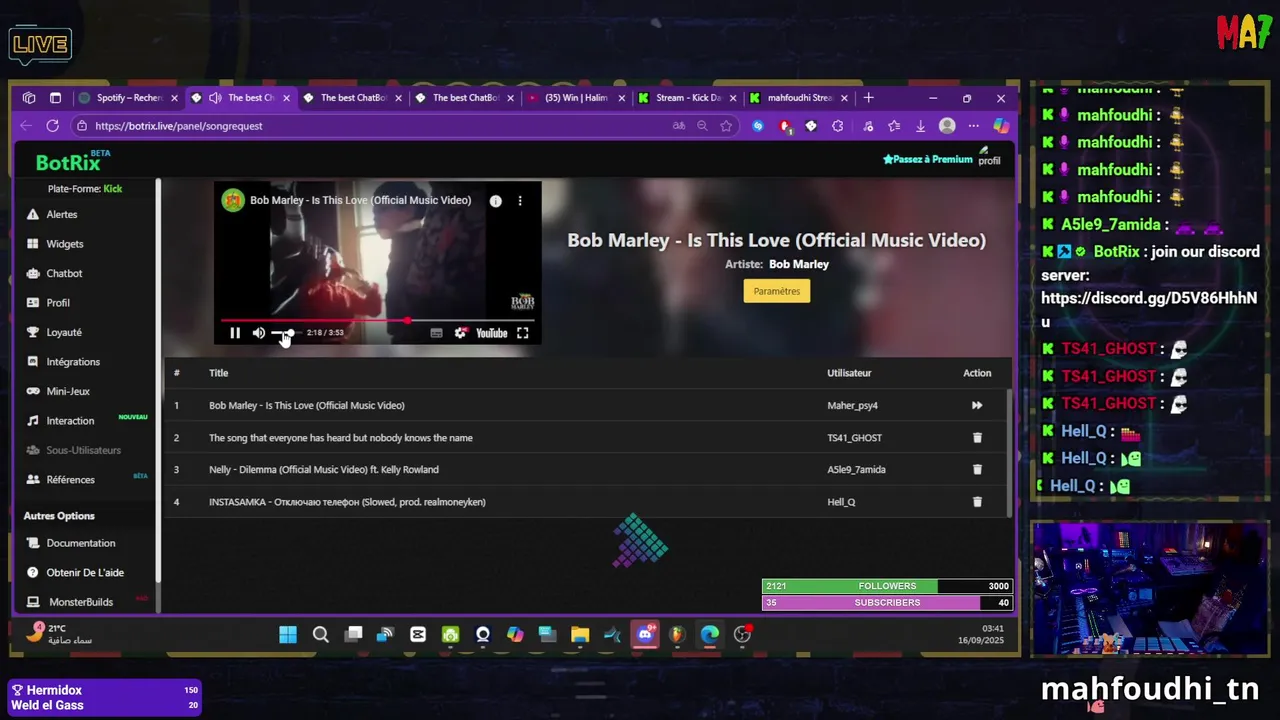Switch to the Stream - Kick Dashboard tab
This screenshot has width=1280, height=720.
tap(689, 98)
